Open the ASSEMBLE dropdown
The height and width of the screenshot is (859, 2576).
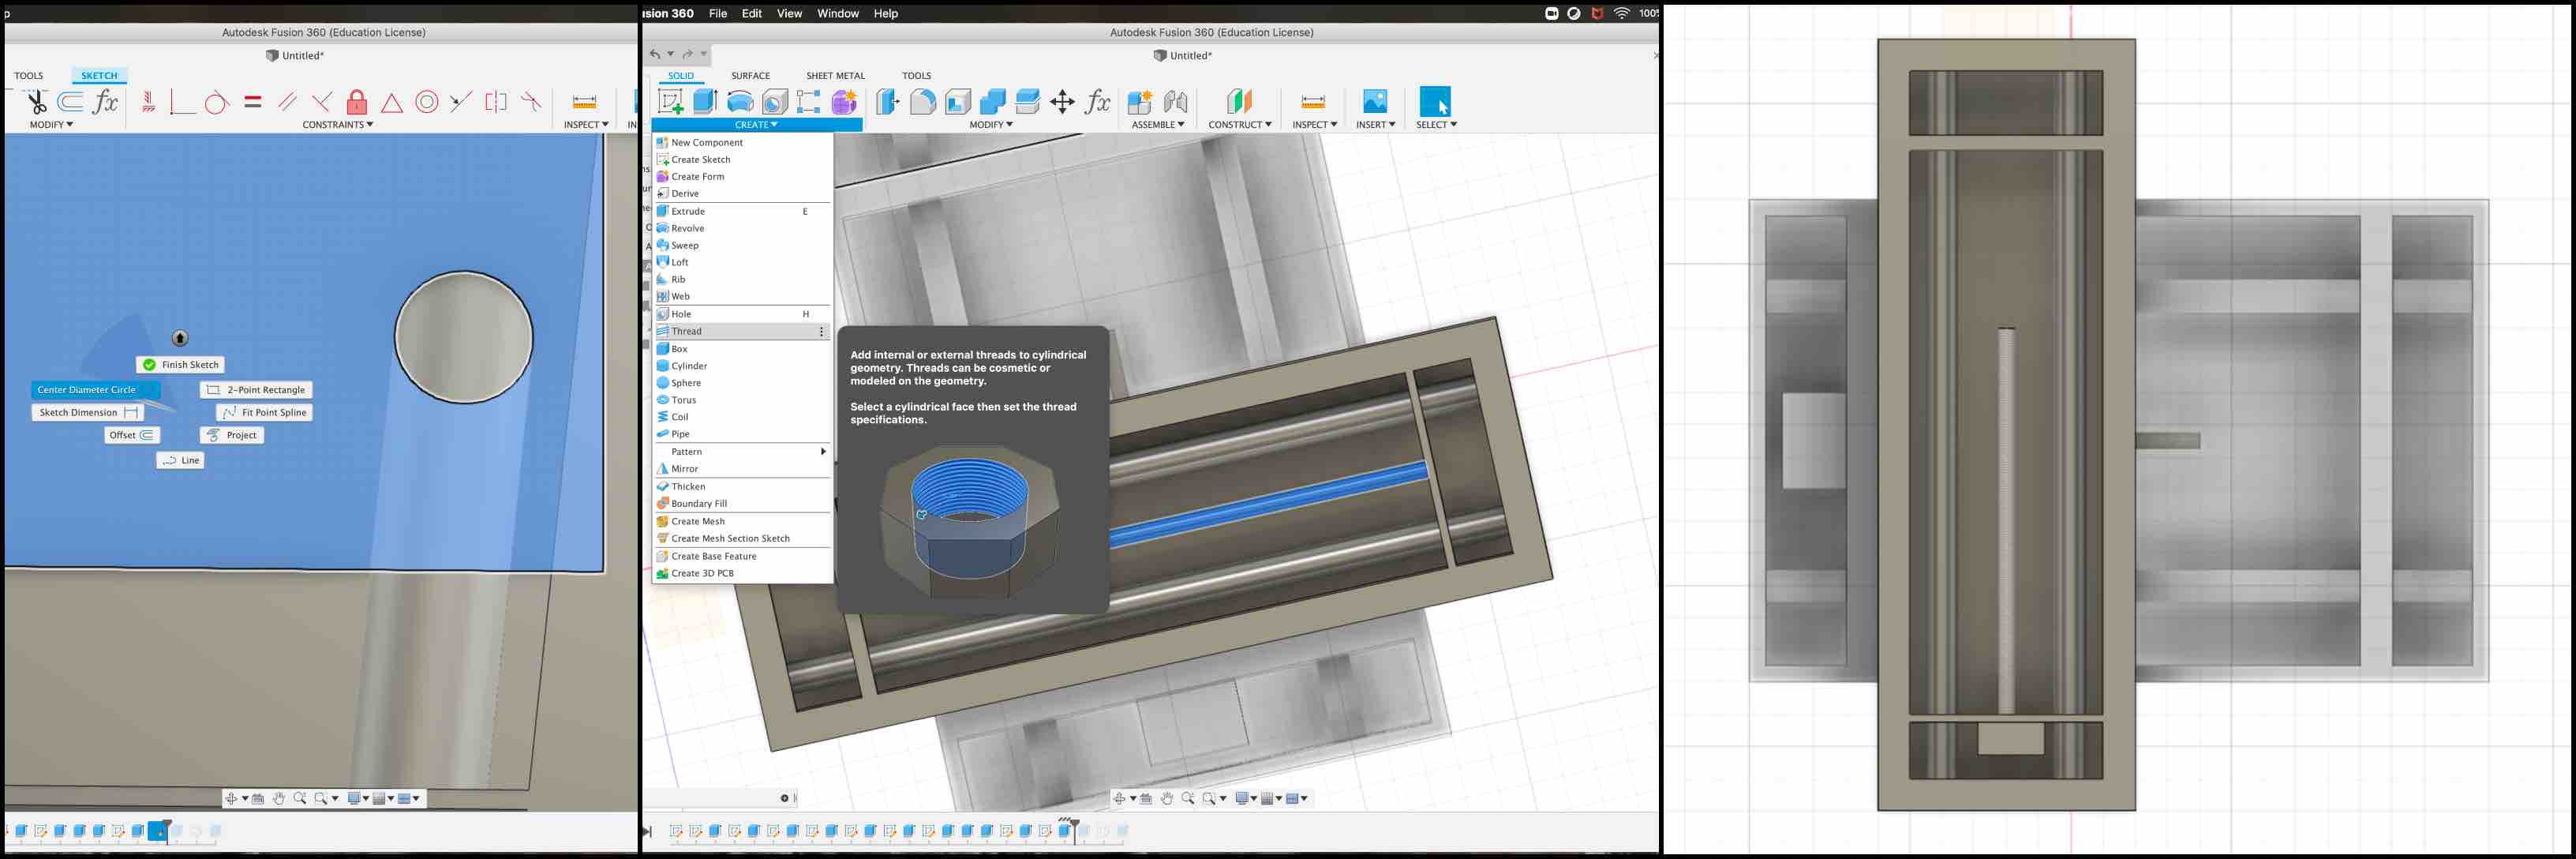(x=1158, y=125)
